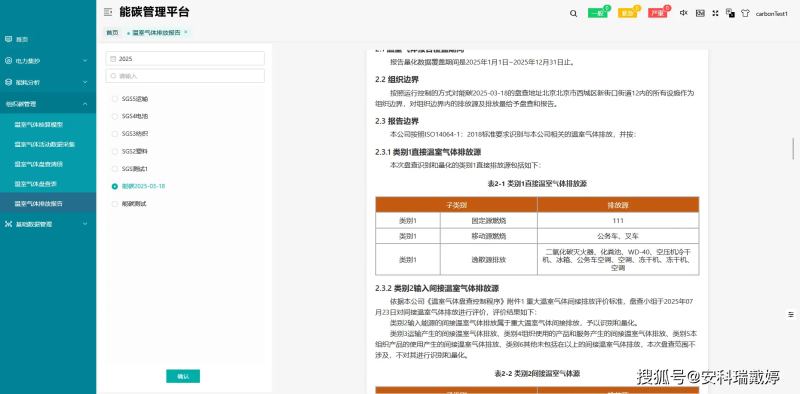The width and height of the screenshot is (800, 394).
Task: Click heading 2.3.2 类别2输入间接温室气体排放源
Action: pyautogui.click(x=437, y=288)
